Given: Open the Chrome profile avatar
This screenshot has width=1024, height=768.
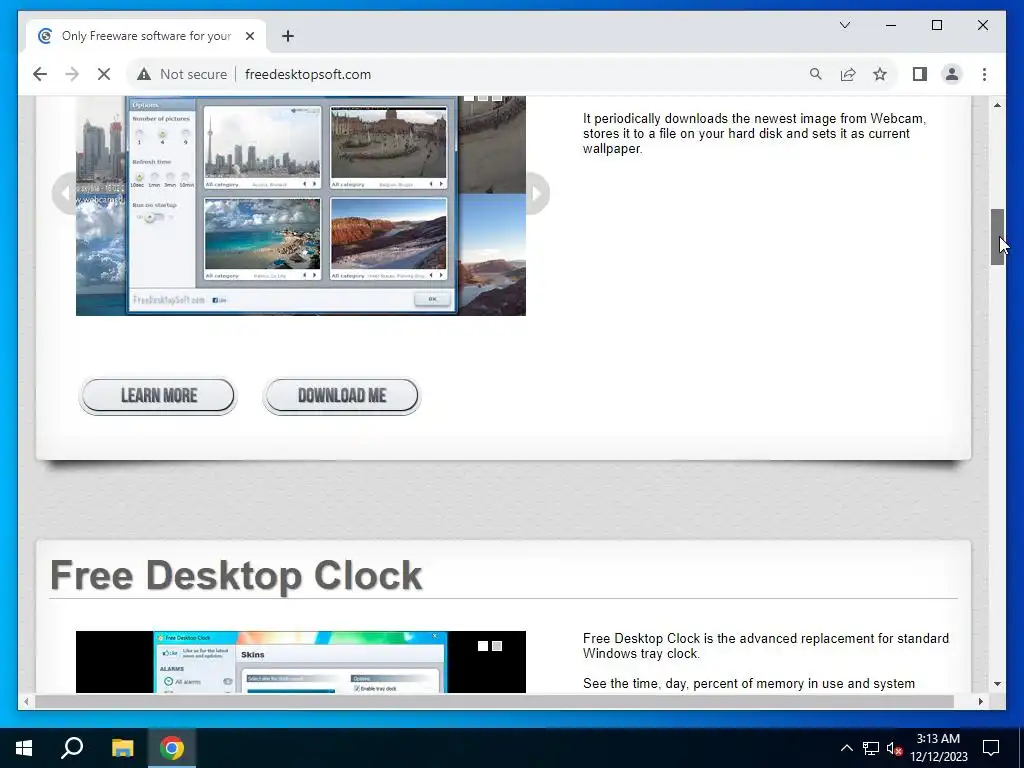Looking at the screenshot, I should tap(952, 74).
